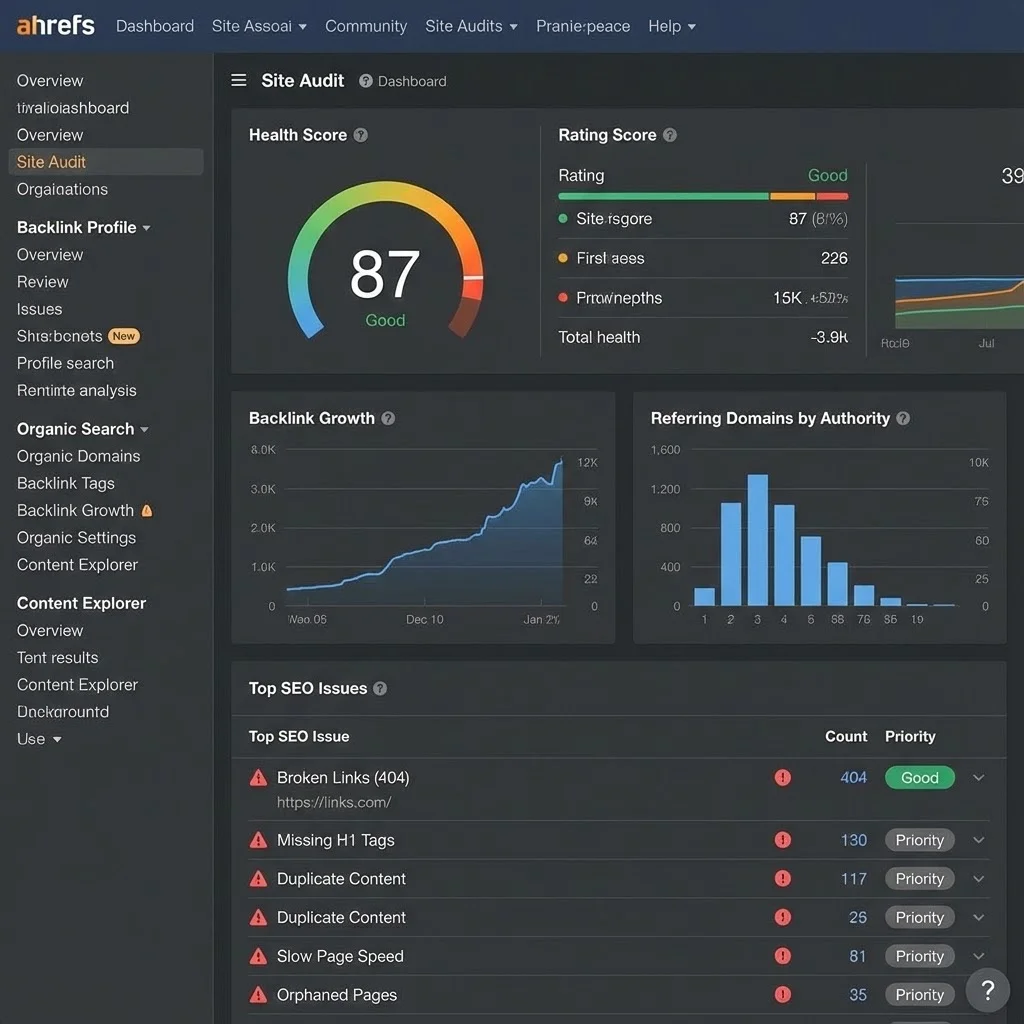Click the Rating Score help icon

click(x=672, y=134)
